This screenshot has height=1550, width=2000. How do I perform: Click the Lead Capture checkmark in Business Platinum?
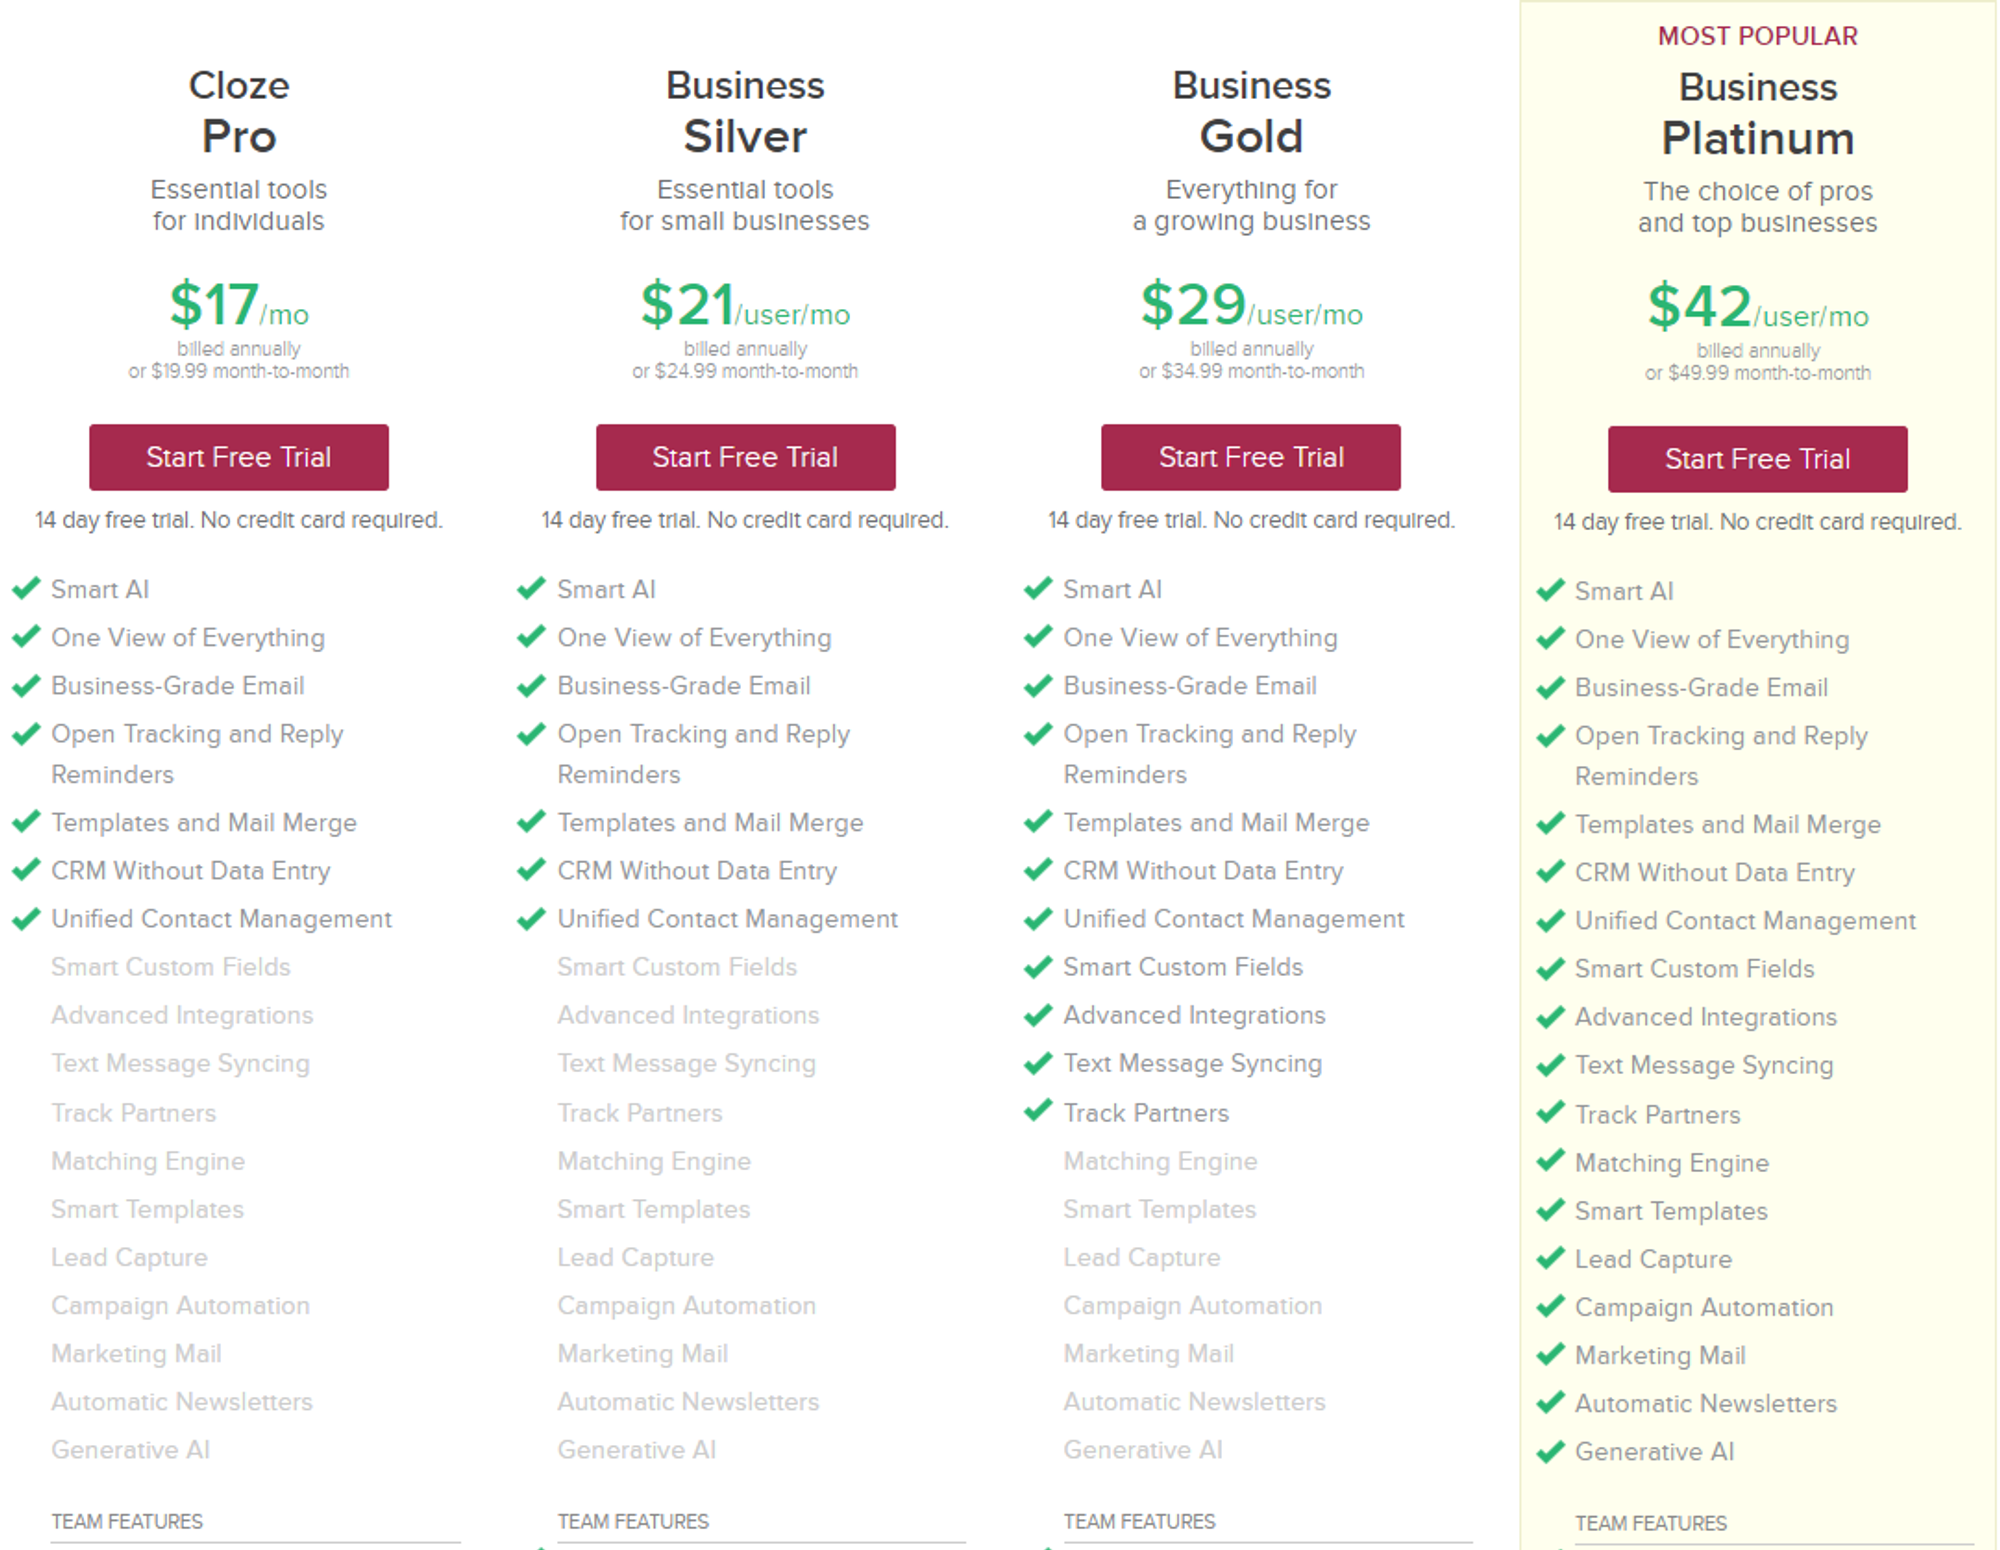point(1550,1258)
